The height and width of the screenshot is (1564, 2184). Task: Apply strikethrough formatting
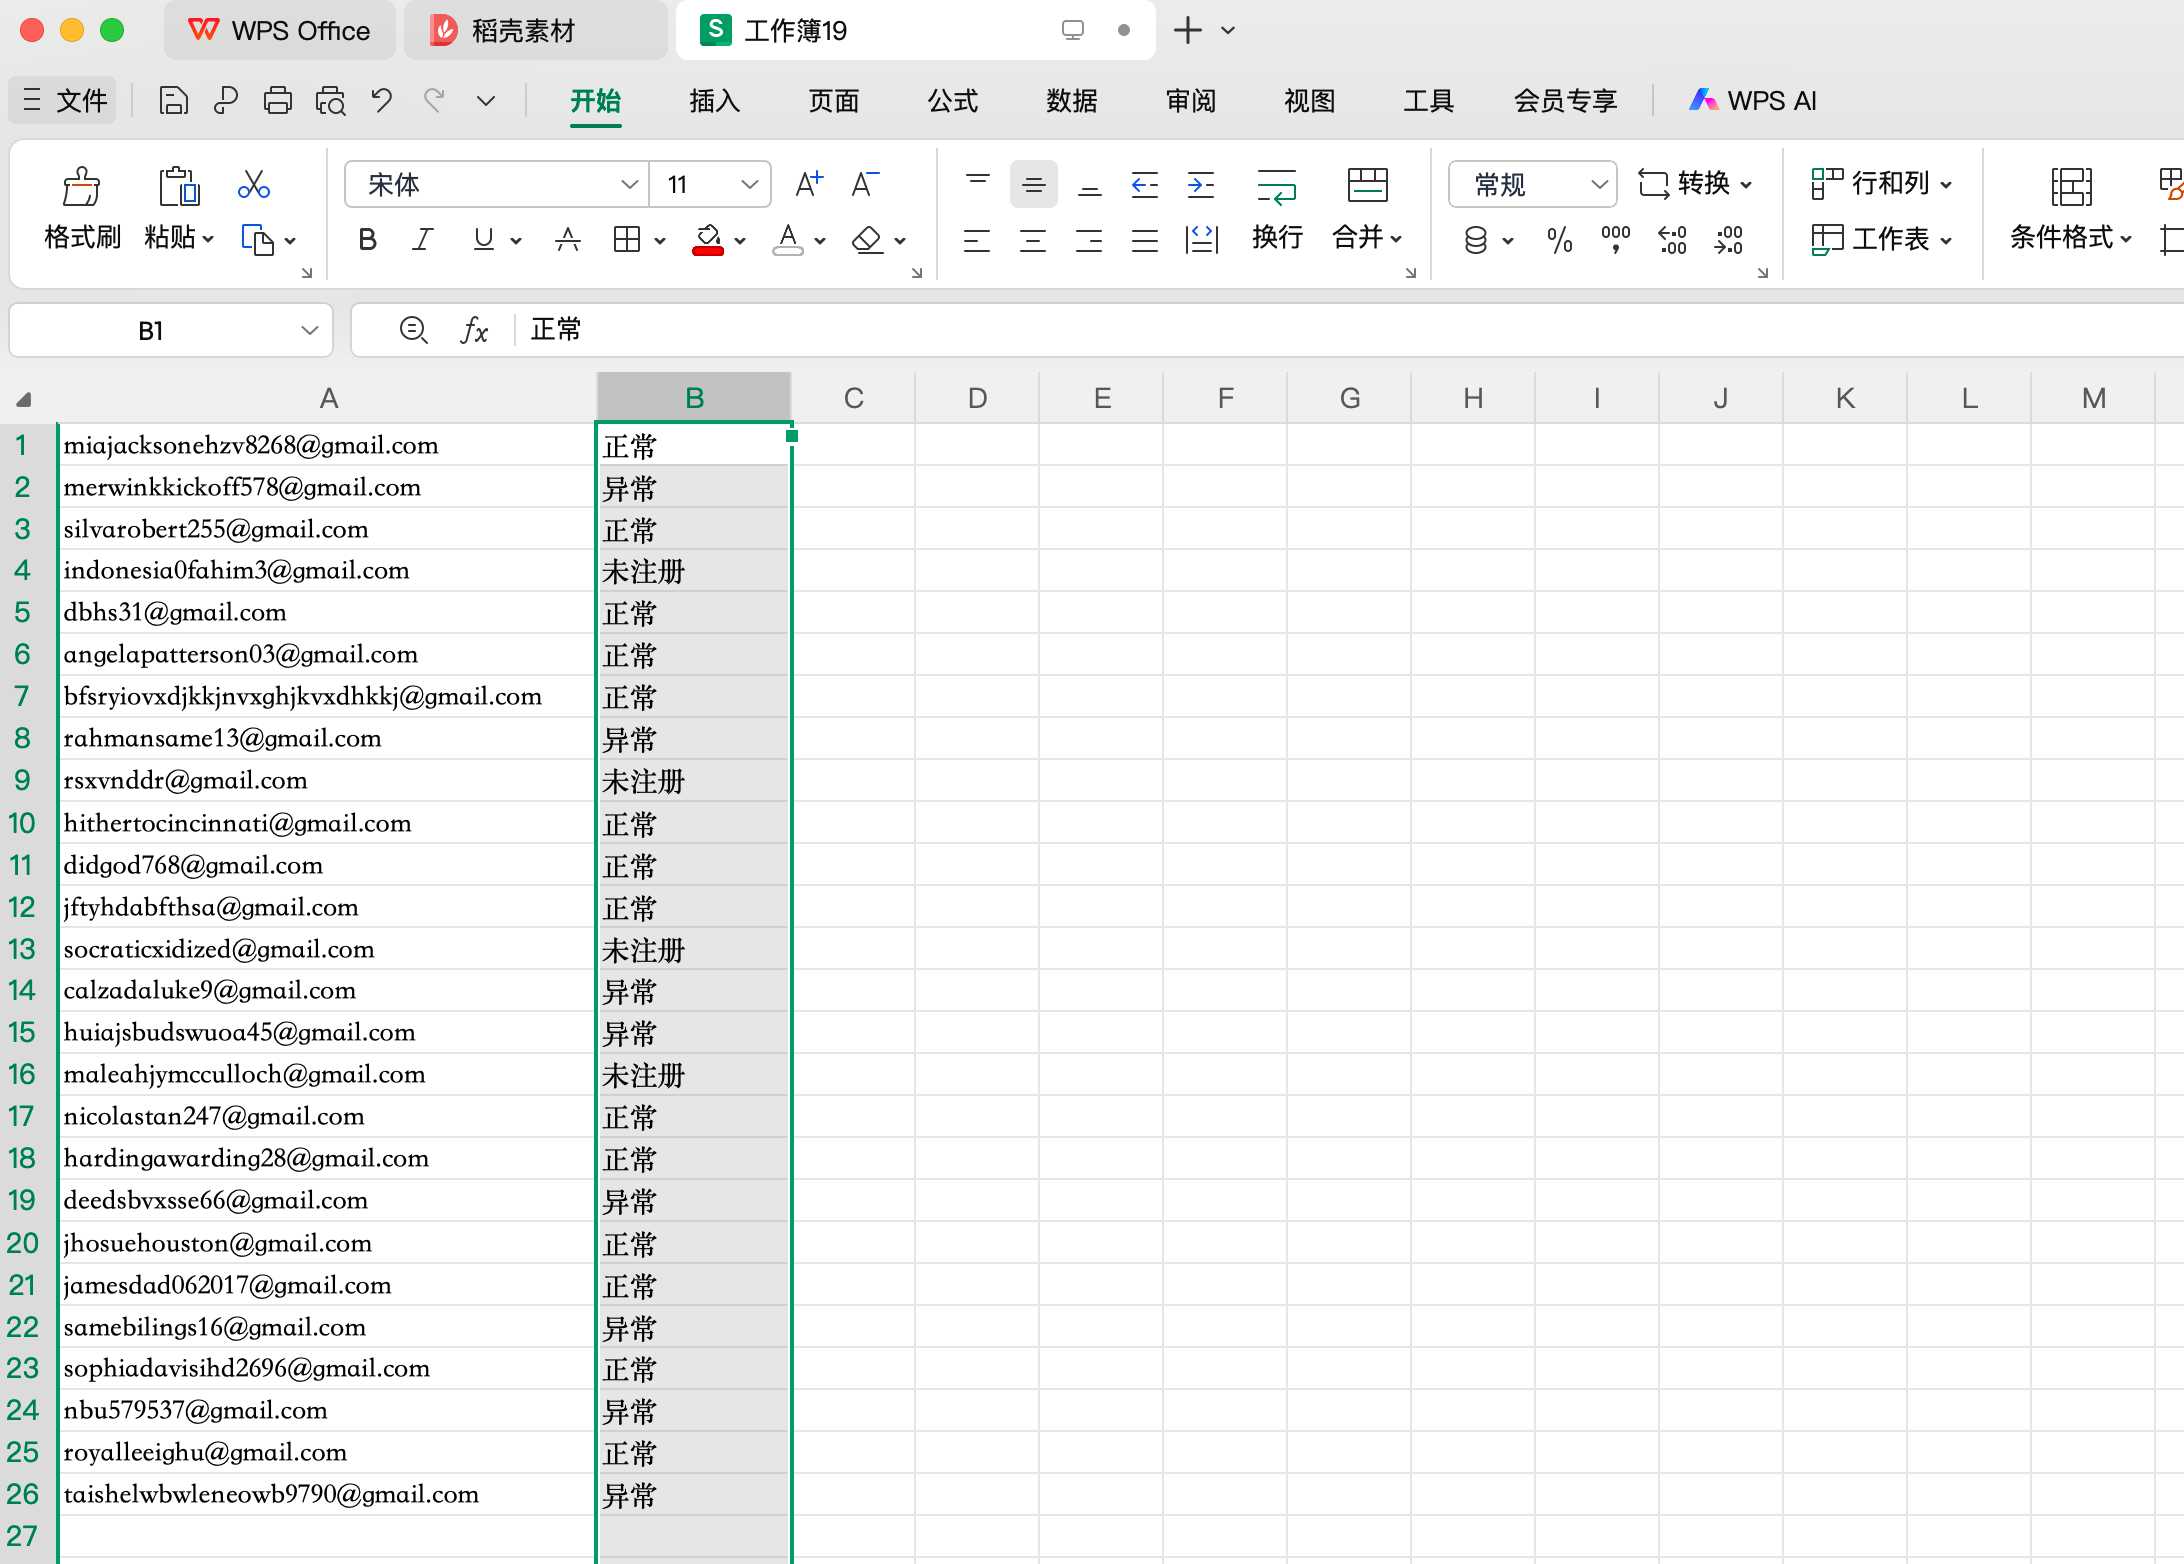coord(568,240)
